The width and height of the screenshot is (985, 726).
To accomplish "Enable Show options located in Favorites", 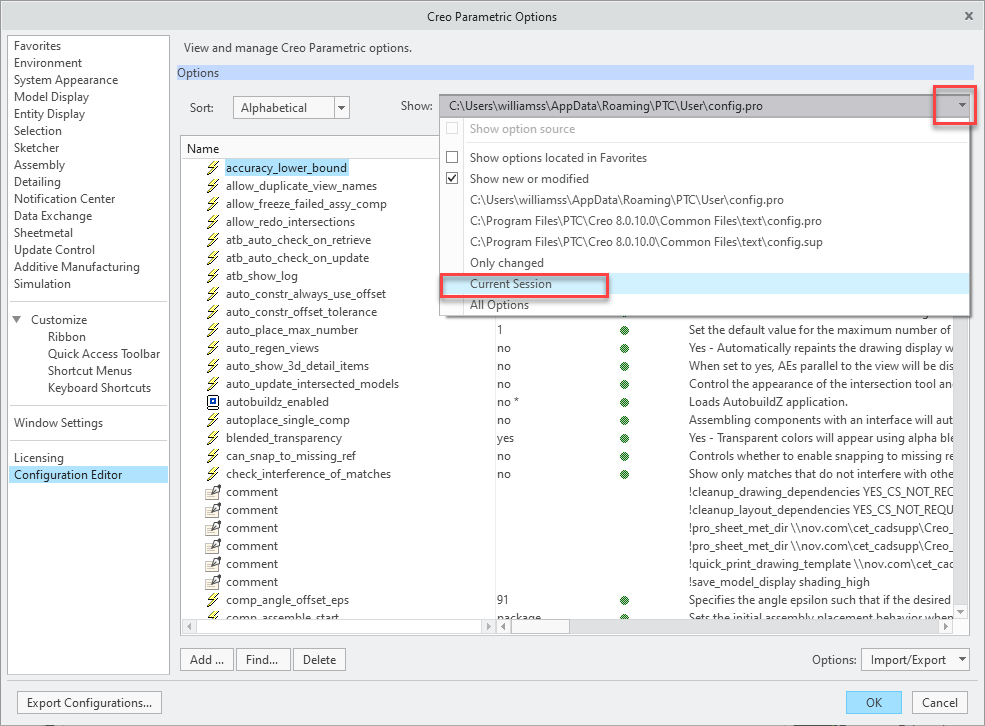I will point(452,158).
